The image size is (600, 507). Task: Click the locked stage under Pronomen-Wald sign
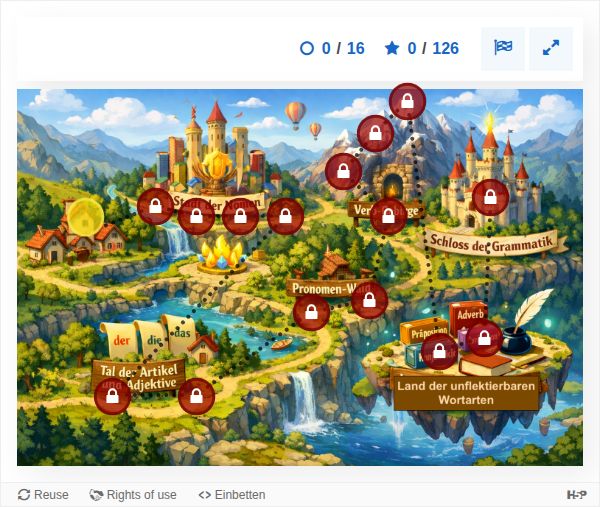(x=311, y=312)
